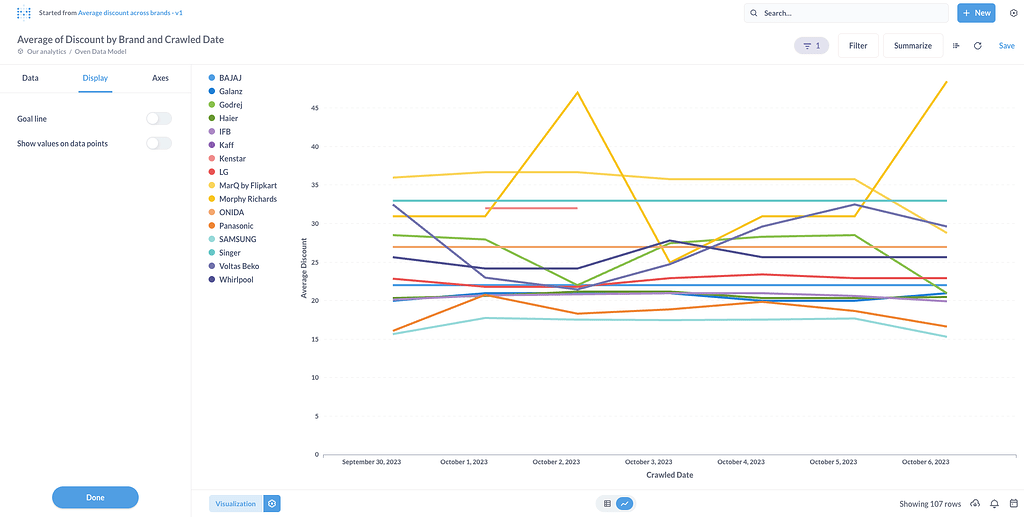Switch to the Data tab
This screenshot has height=517, width=1024.
tap(30, 78)
